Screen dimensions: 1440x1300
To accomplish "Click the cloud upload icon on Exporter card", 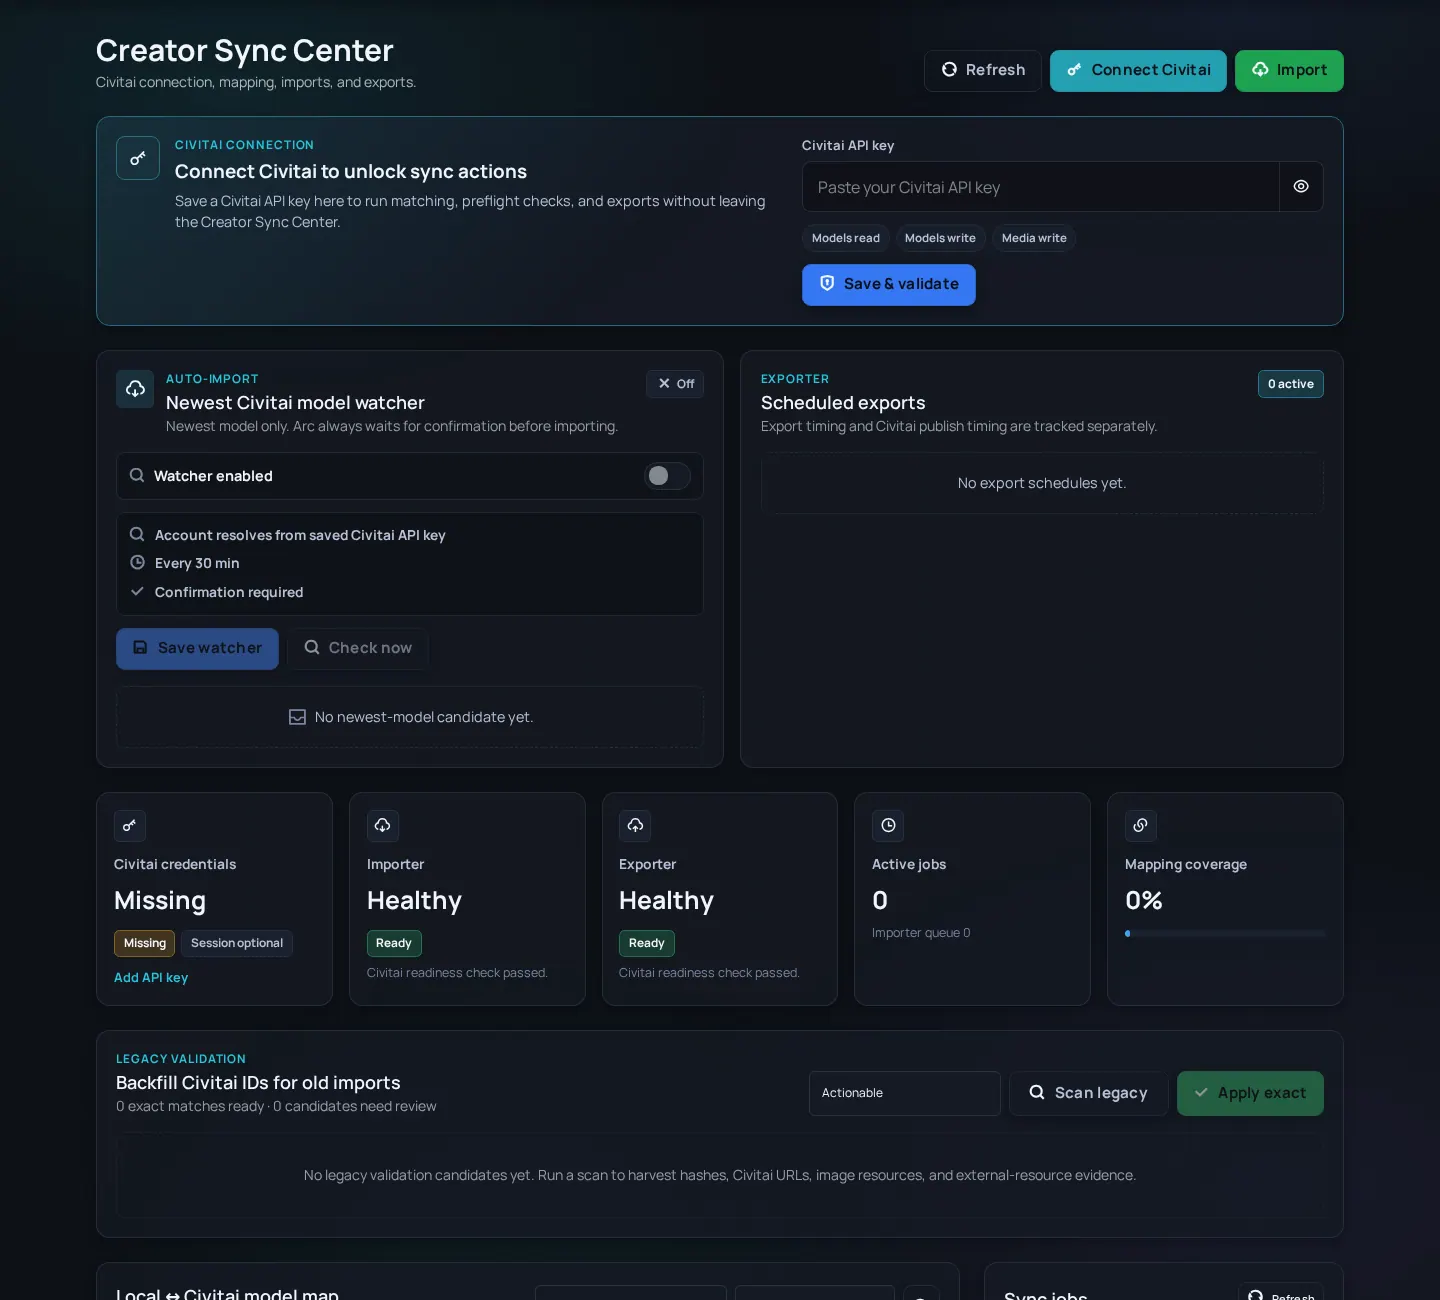I will click(x=635, y=826).
